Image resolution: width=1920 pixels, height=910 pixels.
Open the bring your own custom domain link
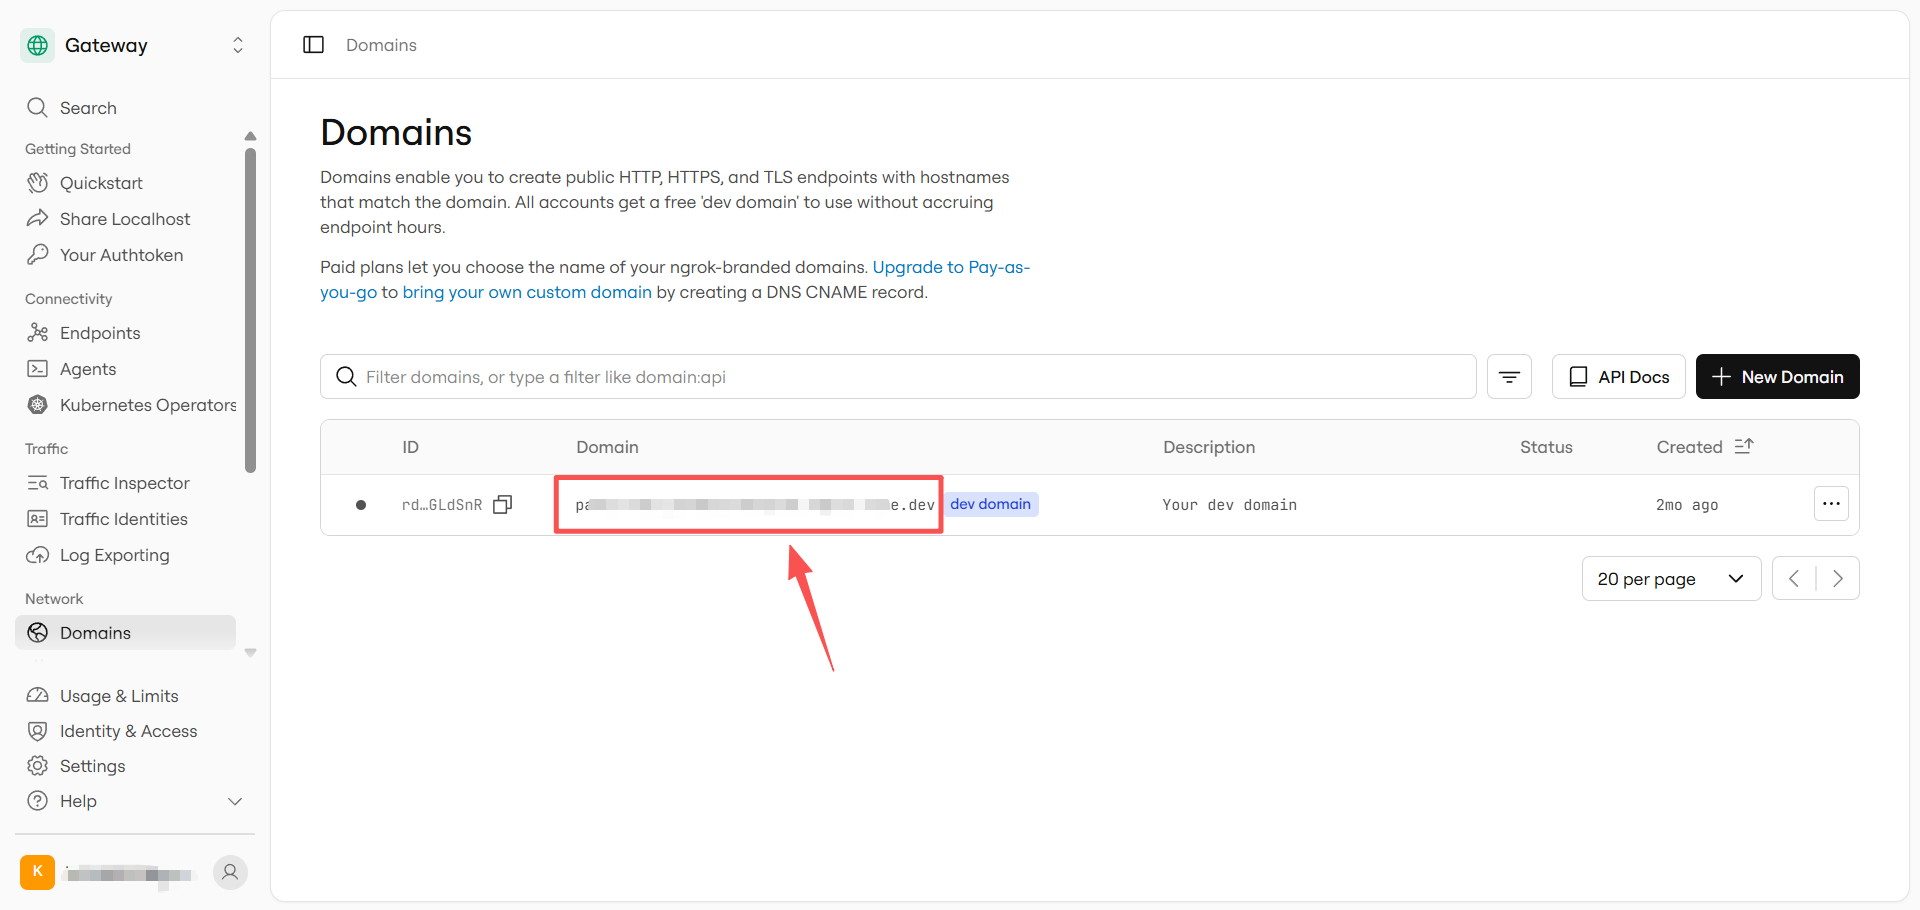(x=527, y=292)
